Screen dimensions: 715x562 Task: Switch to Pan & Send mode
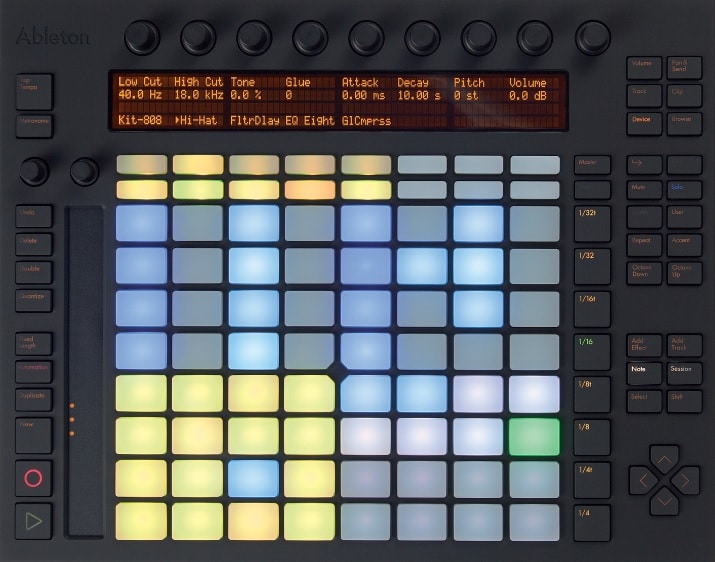(684, 68)
